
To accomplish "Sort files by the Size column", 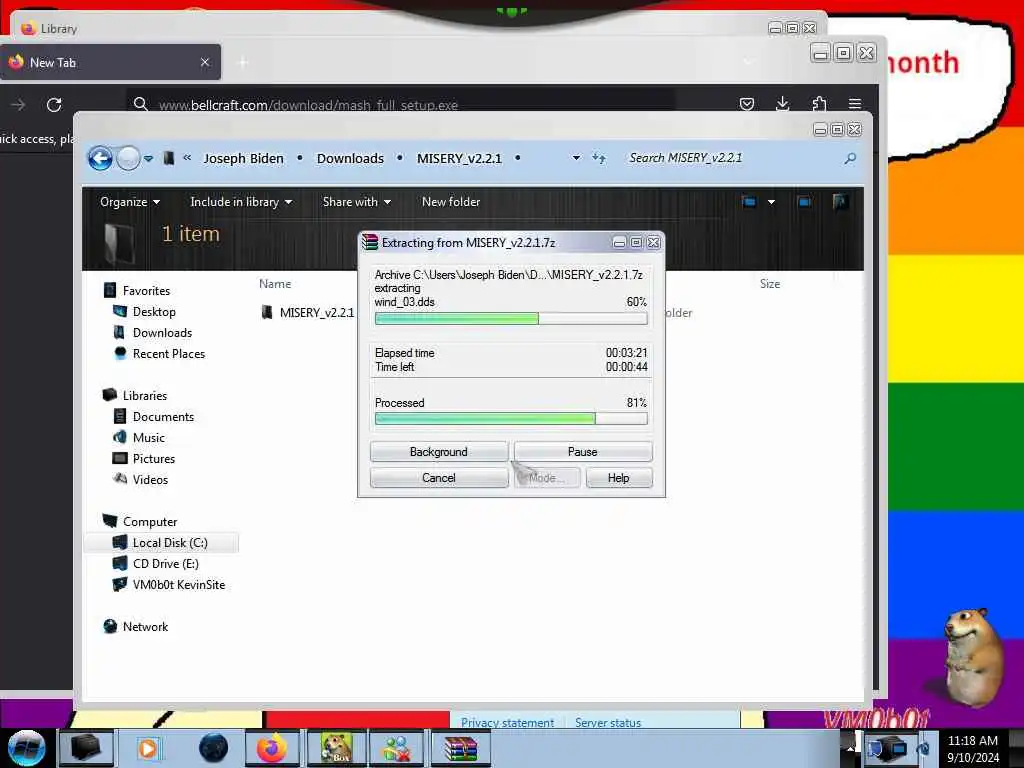I will click(770, 284).
